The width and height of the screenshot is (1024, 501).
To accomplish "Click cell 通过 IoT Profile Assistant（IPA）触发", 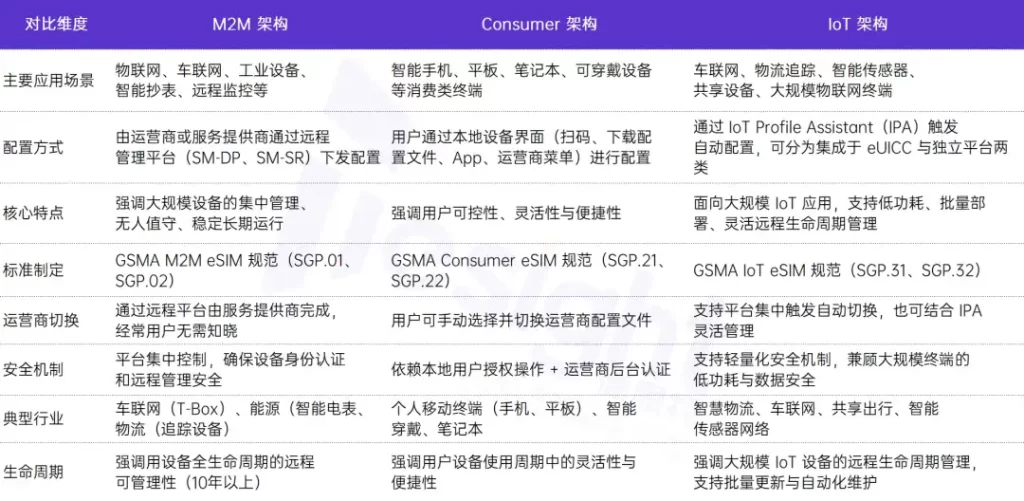I will 853,148.
